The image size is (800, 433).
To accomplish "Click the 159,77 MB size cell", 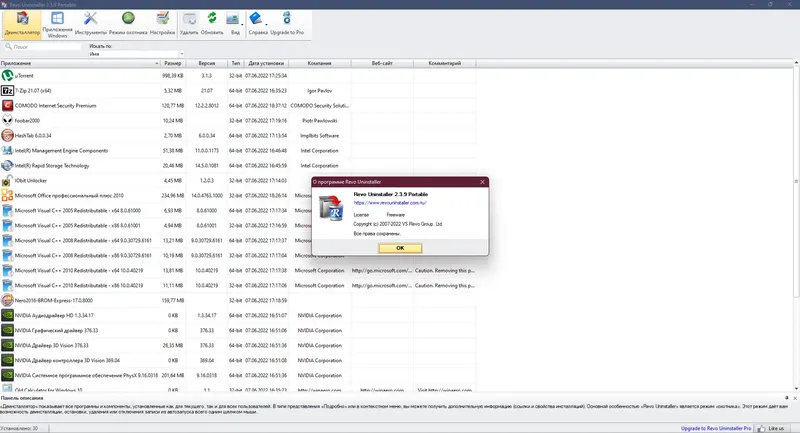I will pos(172,300).
